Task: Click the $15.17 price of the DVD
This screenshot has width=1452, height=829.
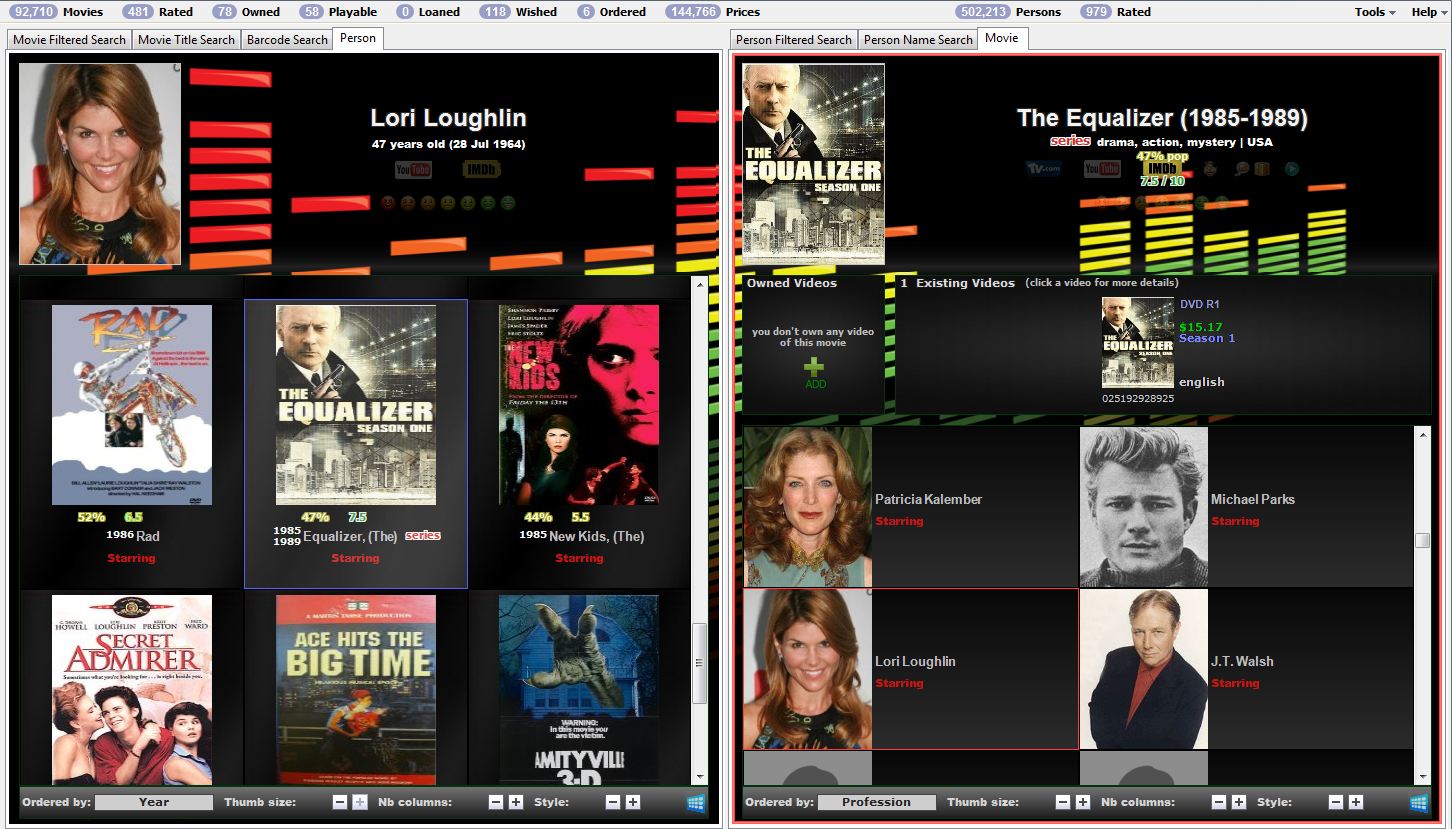Action: pos(1200,327)
